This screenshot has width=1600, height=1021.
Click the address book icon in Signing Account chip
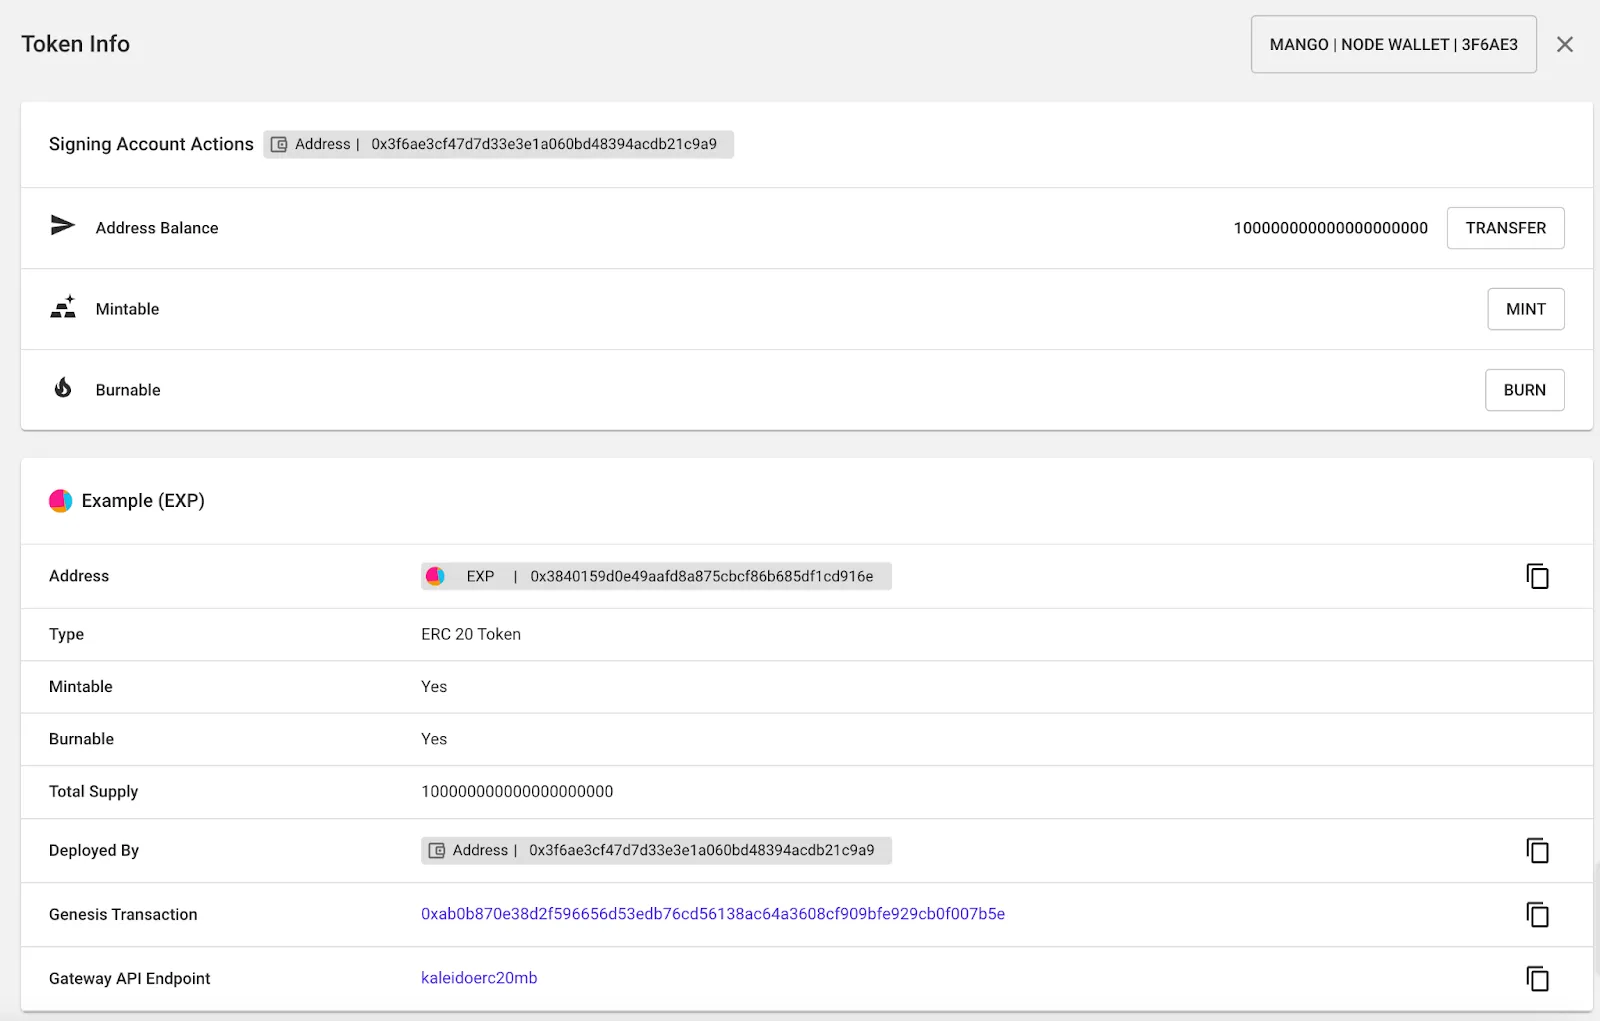point(280,144)
